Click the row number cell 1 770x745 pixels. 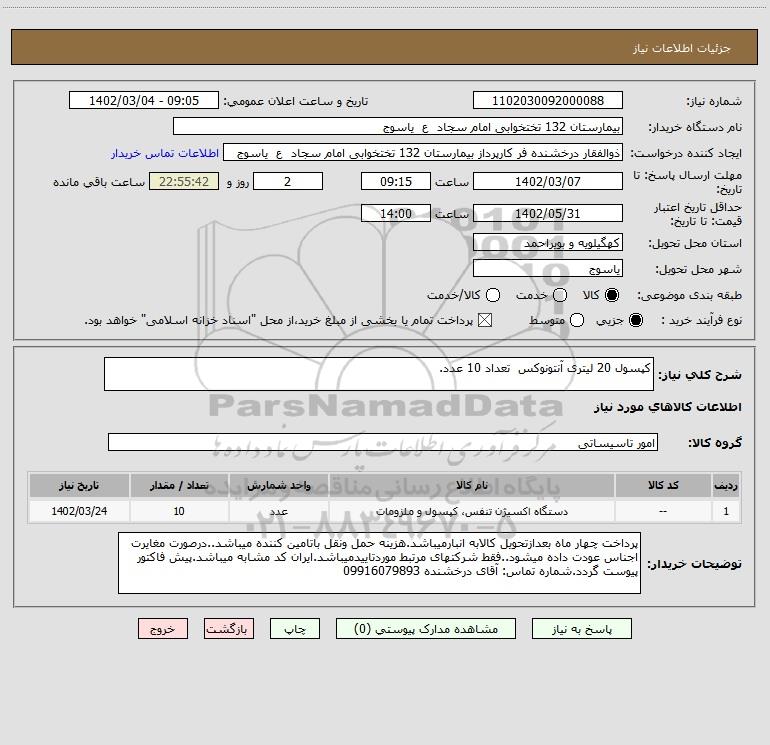726,511
